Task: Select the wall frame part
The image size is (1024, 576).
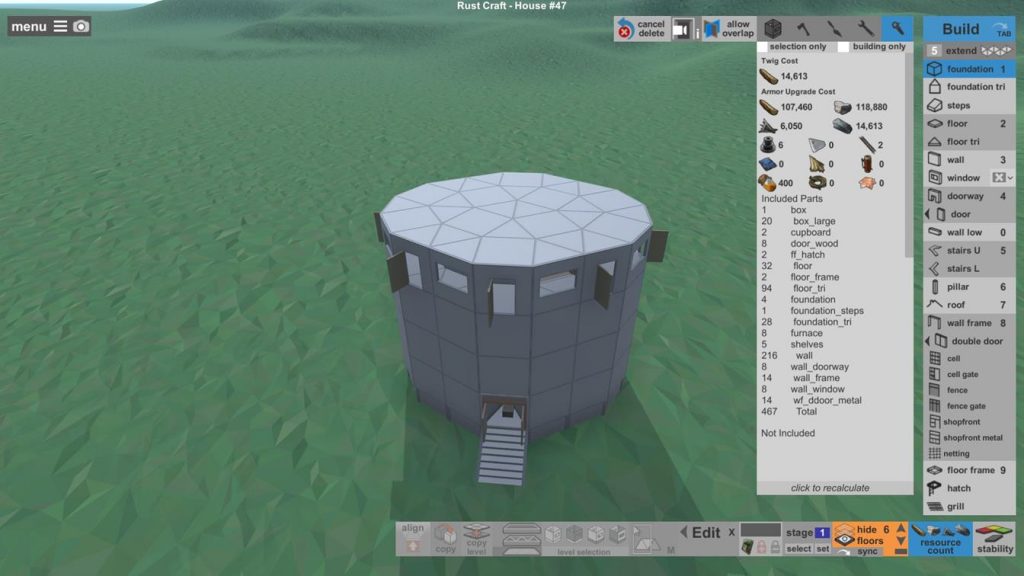Action: [x=969, y=323]
